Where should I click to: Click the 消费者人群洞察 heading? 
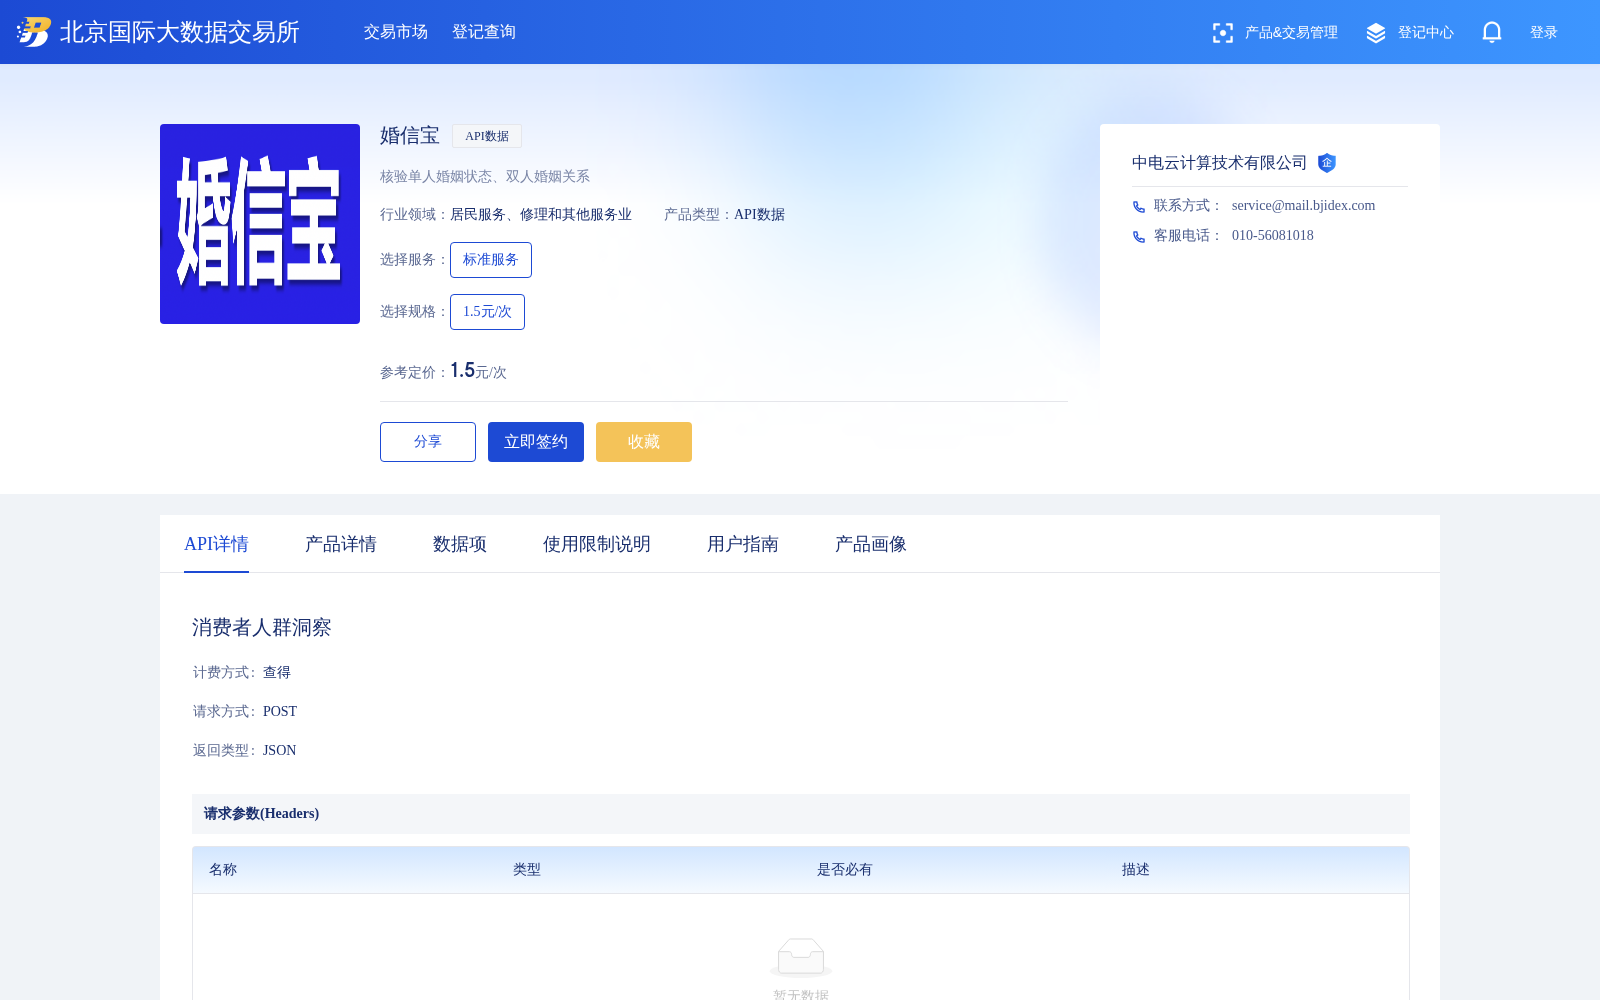[x=262, y=628]
